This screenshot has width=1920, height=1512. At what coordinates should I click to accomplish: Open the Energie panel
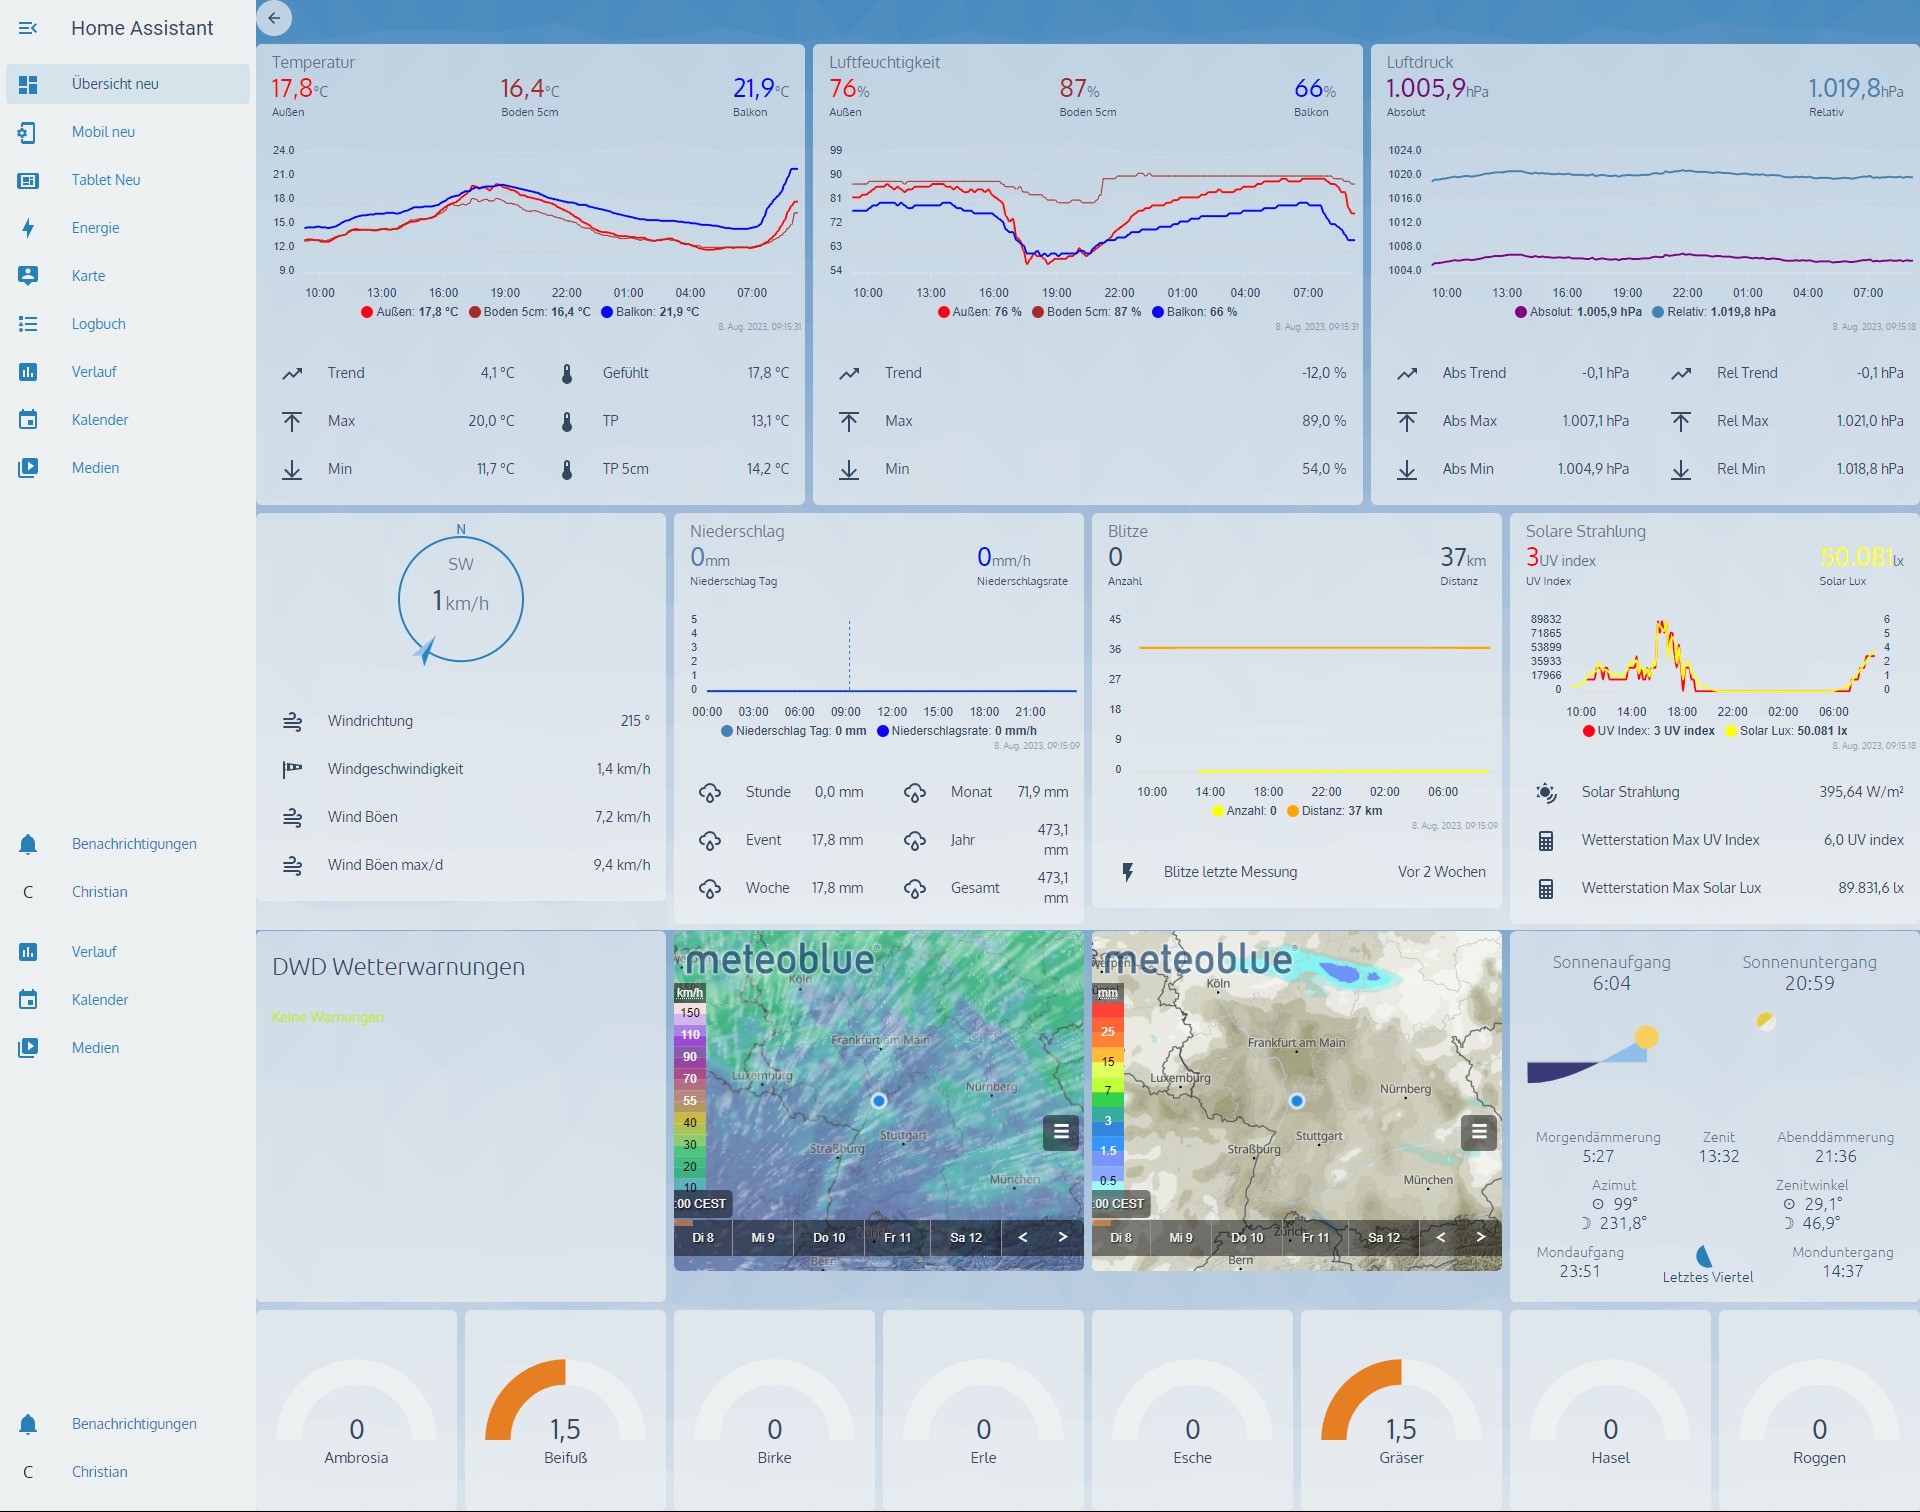pos(128,228)
